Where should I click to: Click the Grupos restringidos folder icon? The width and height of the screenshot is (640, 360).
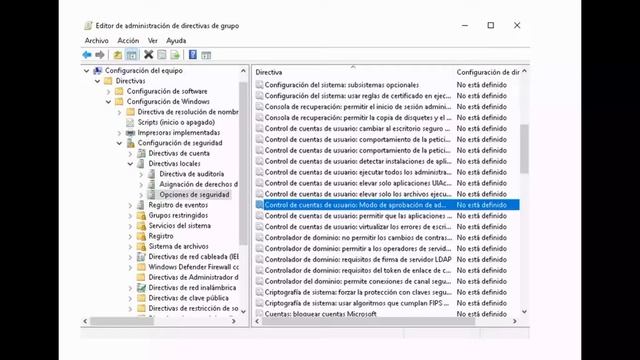tap(141, 216)
